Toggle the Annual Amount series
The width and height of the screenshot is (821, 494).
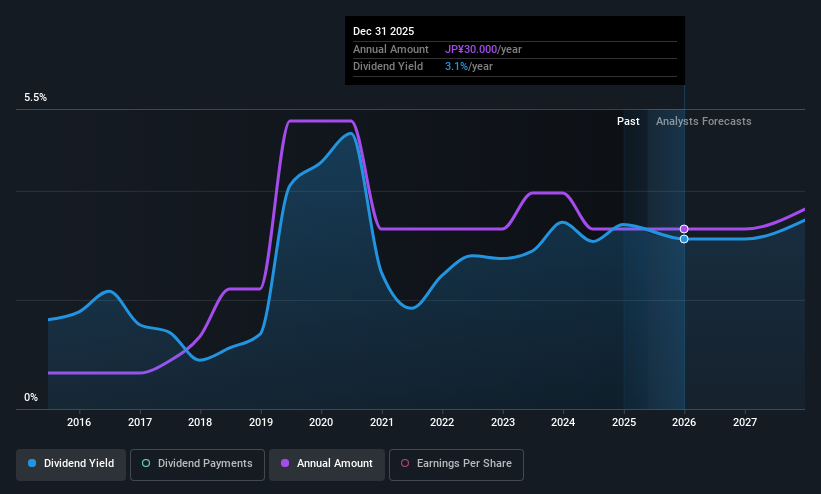327,464
